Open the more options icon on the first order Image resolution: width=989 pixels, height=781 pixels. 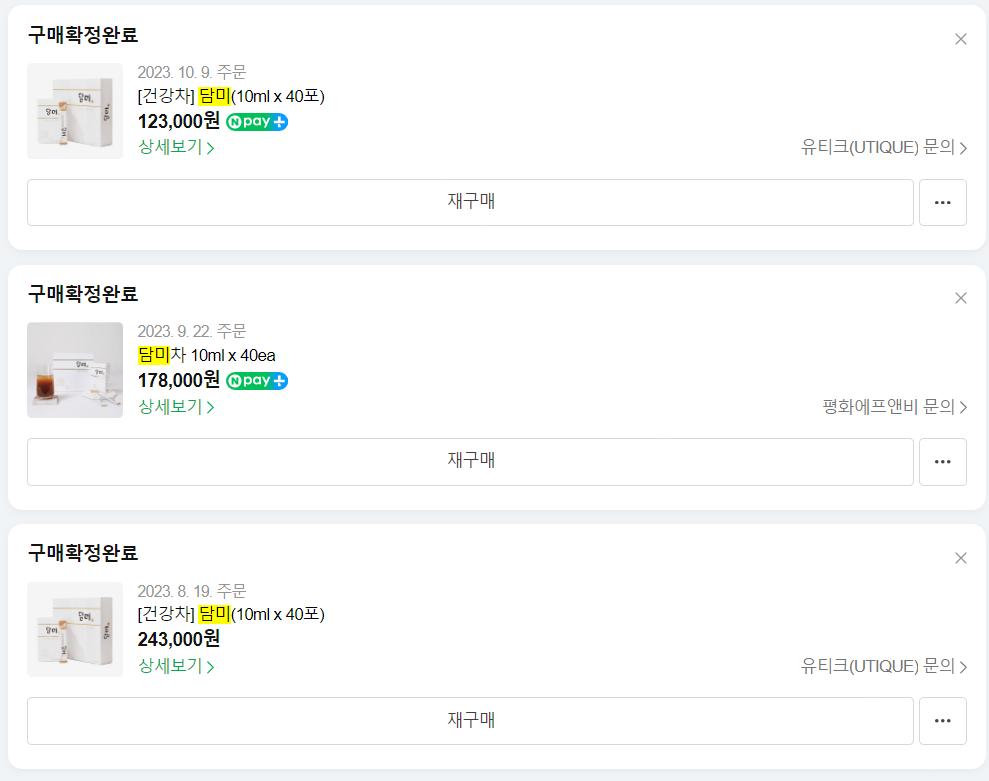tap(942, 202)
